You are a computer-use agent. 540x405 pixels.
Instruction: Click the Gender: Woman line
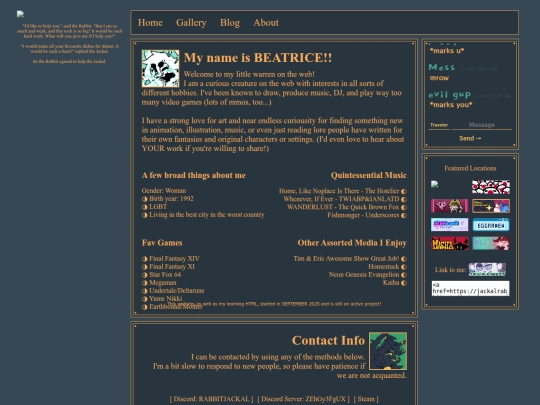click(x=164, y=190)
